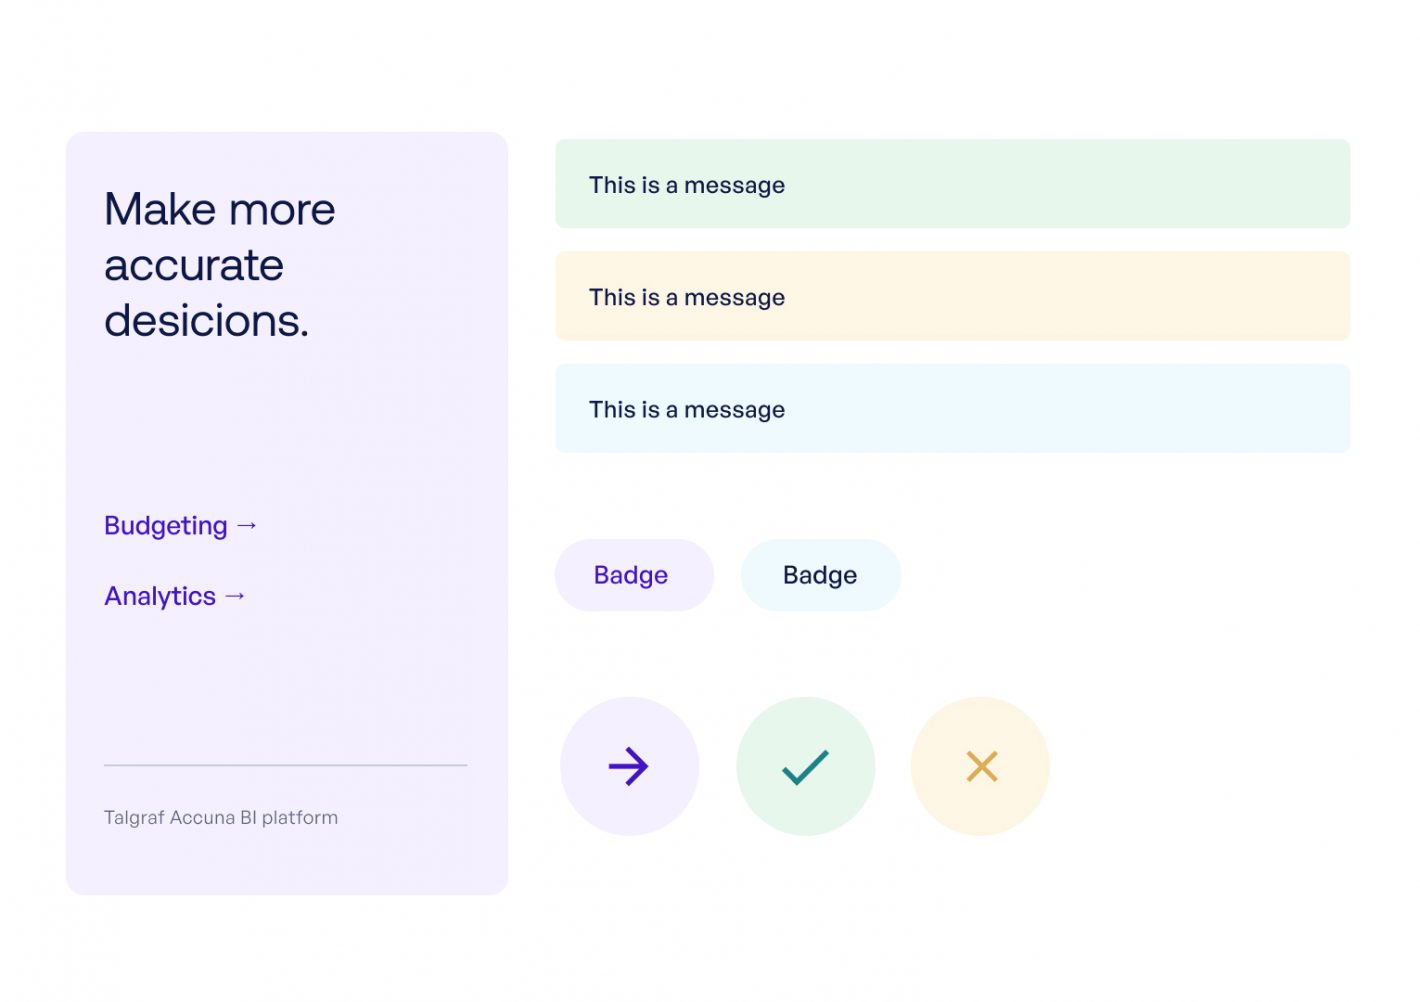Click the blue message banner

952,408
